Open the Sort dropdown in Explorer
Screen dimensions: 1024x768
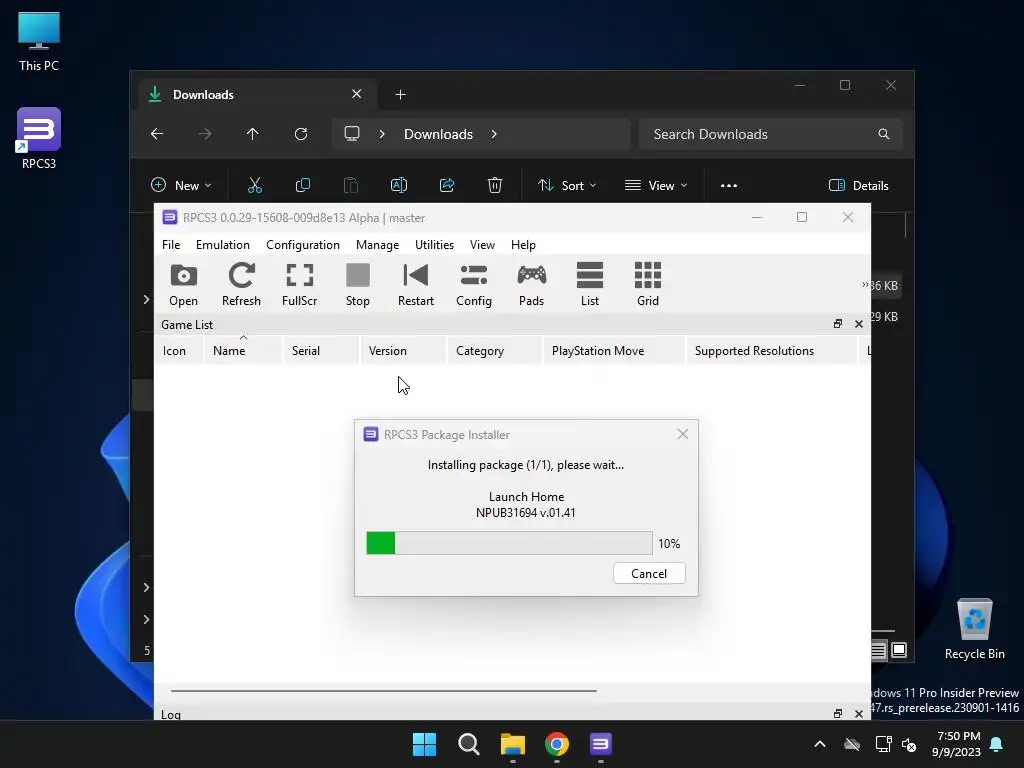(x=567, y=185)
